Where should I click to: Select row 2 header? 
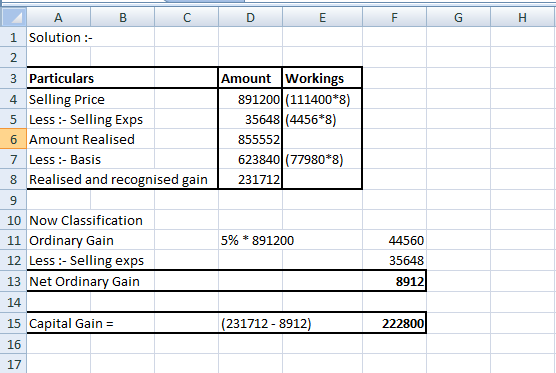click(13, 57)
